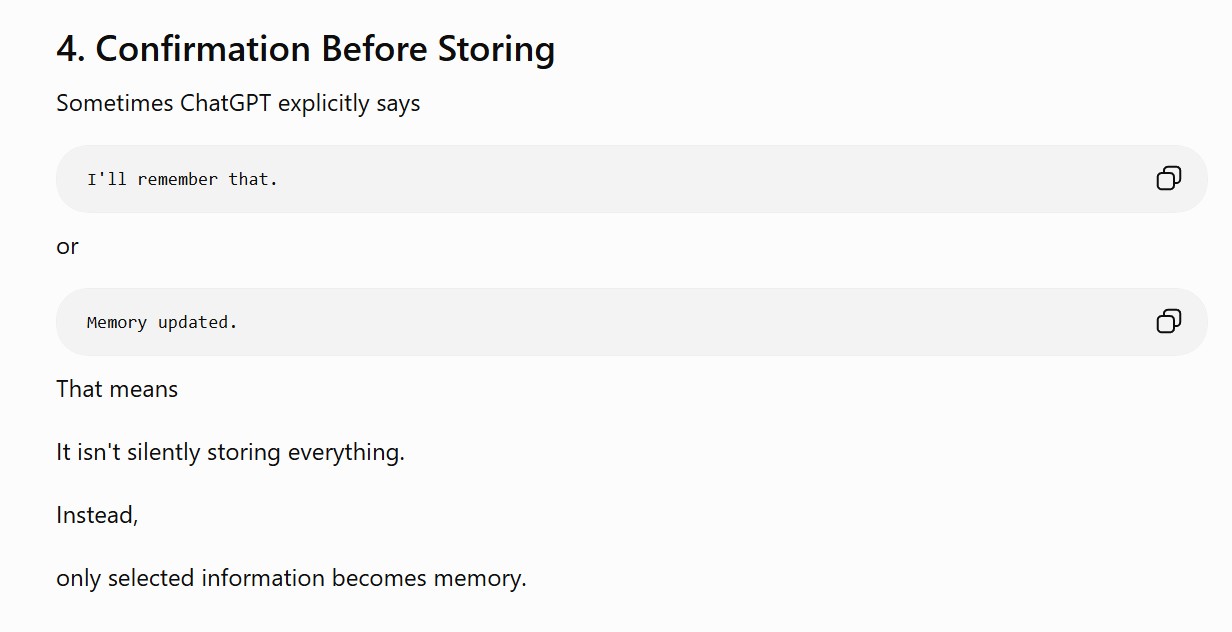Click the number "4." in the heading
This screenshot has height=632, width=1232.
[x=71, y=49]
